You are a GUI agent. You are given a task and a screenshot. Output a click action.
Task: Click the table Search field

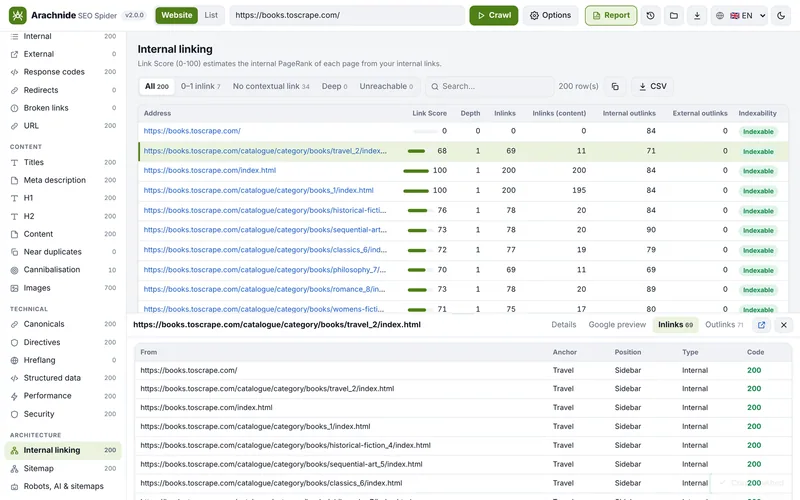(x=490, y=86)
